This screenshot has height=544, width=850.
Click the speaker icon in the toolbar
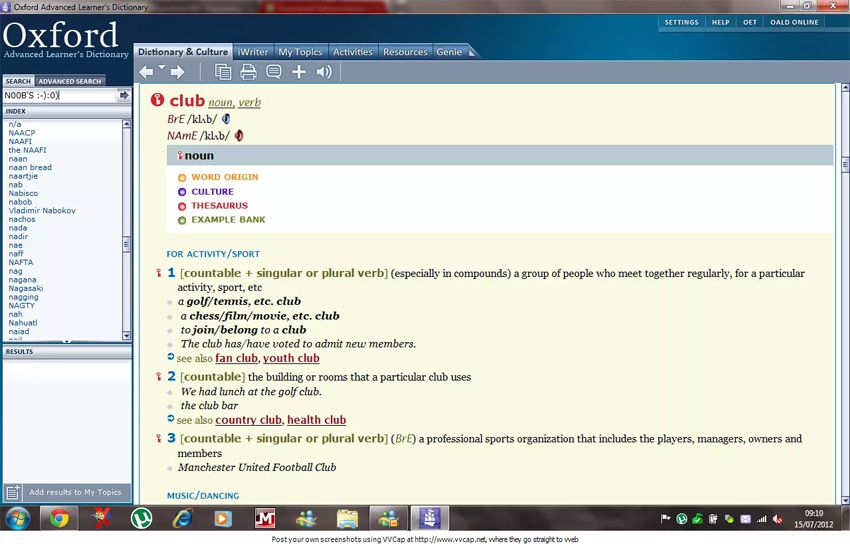tap(324, 72)
